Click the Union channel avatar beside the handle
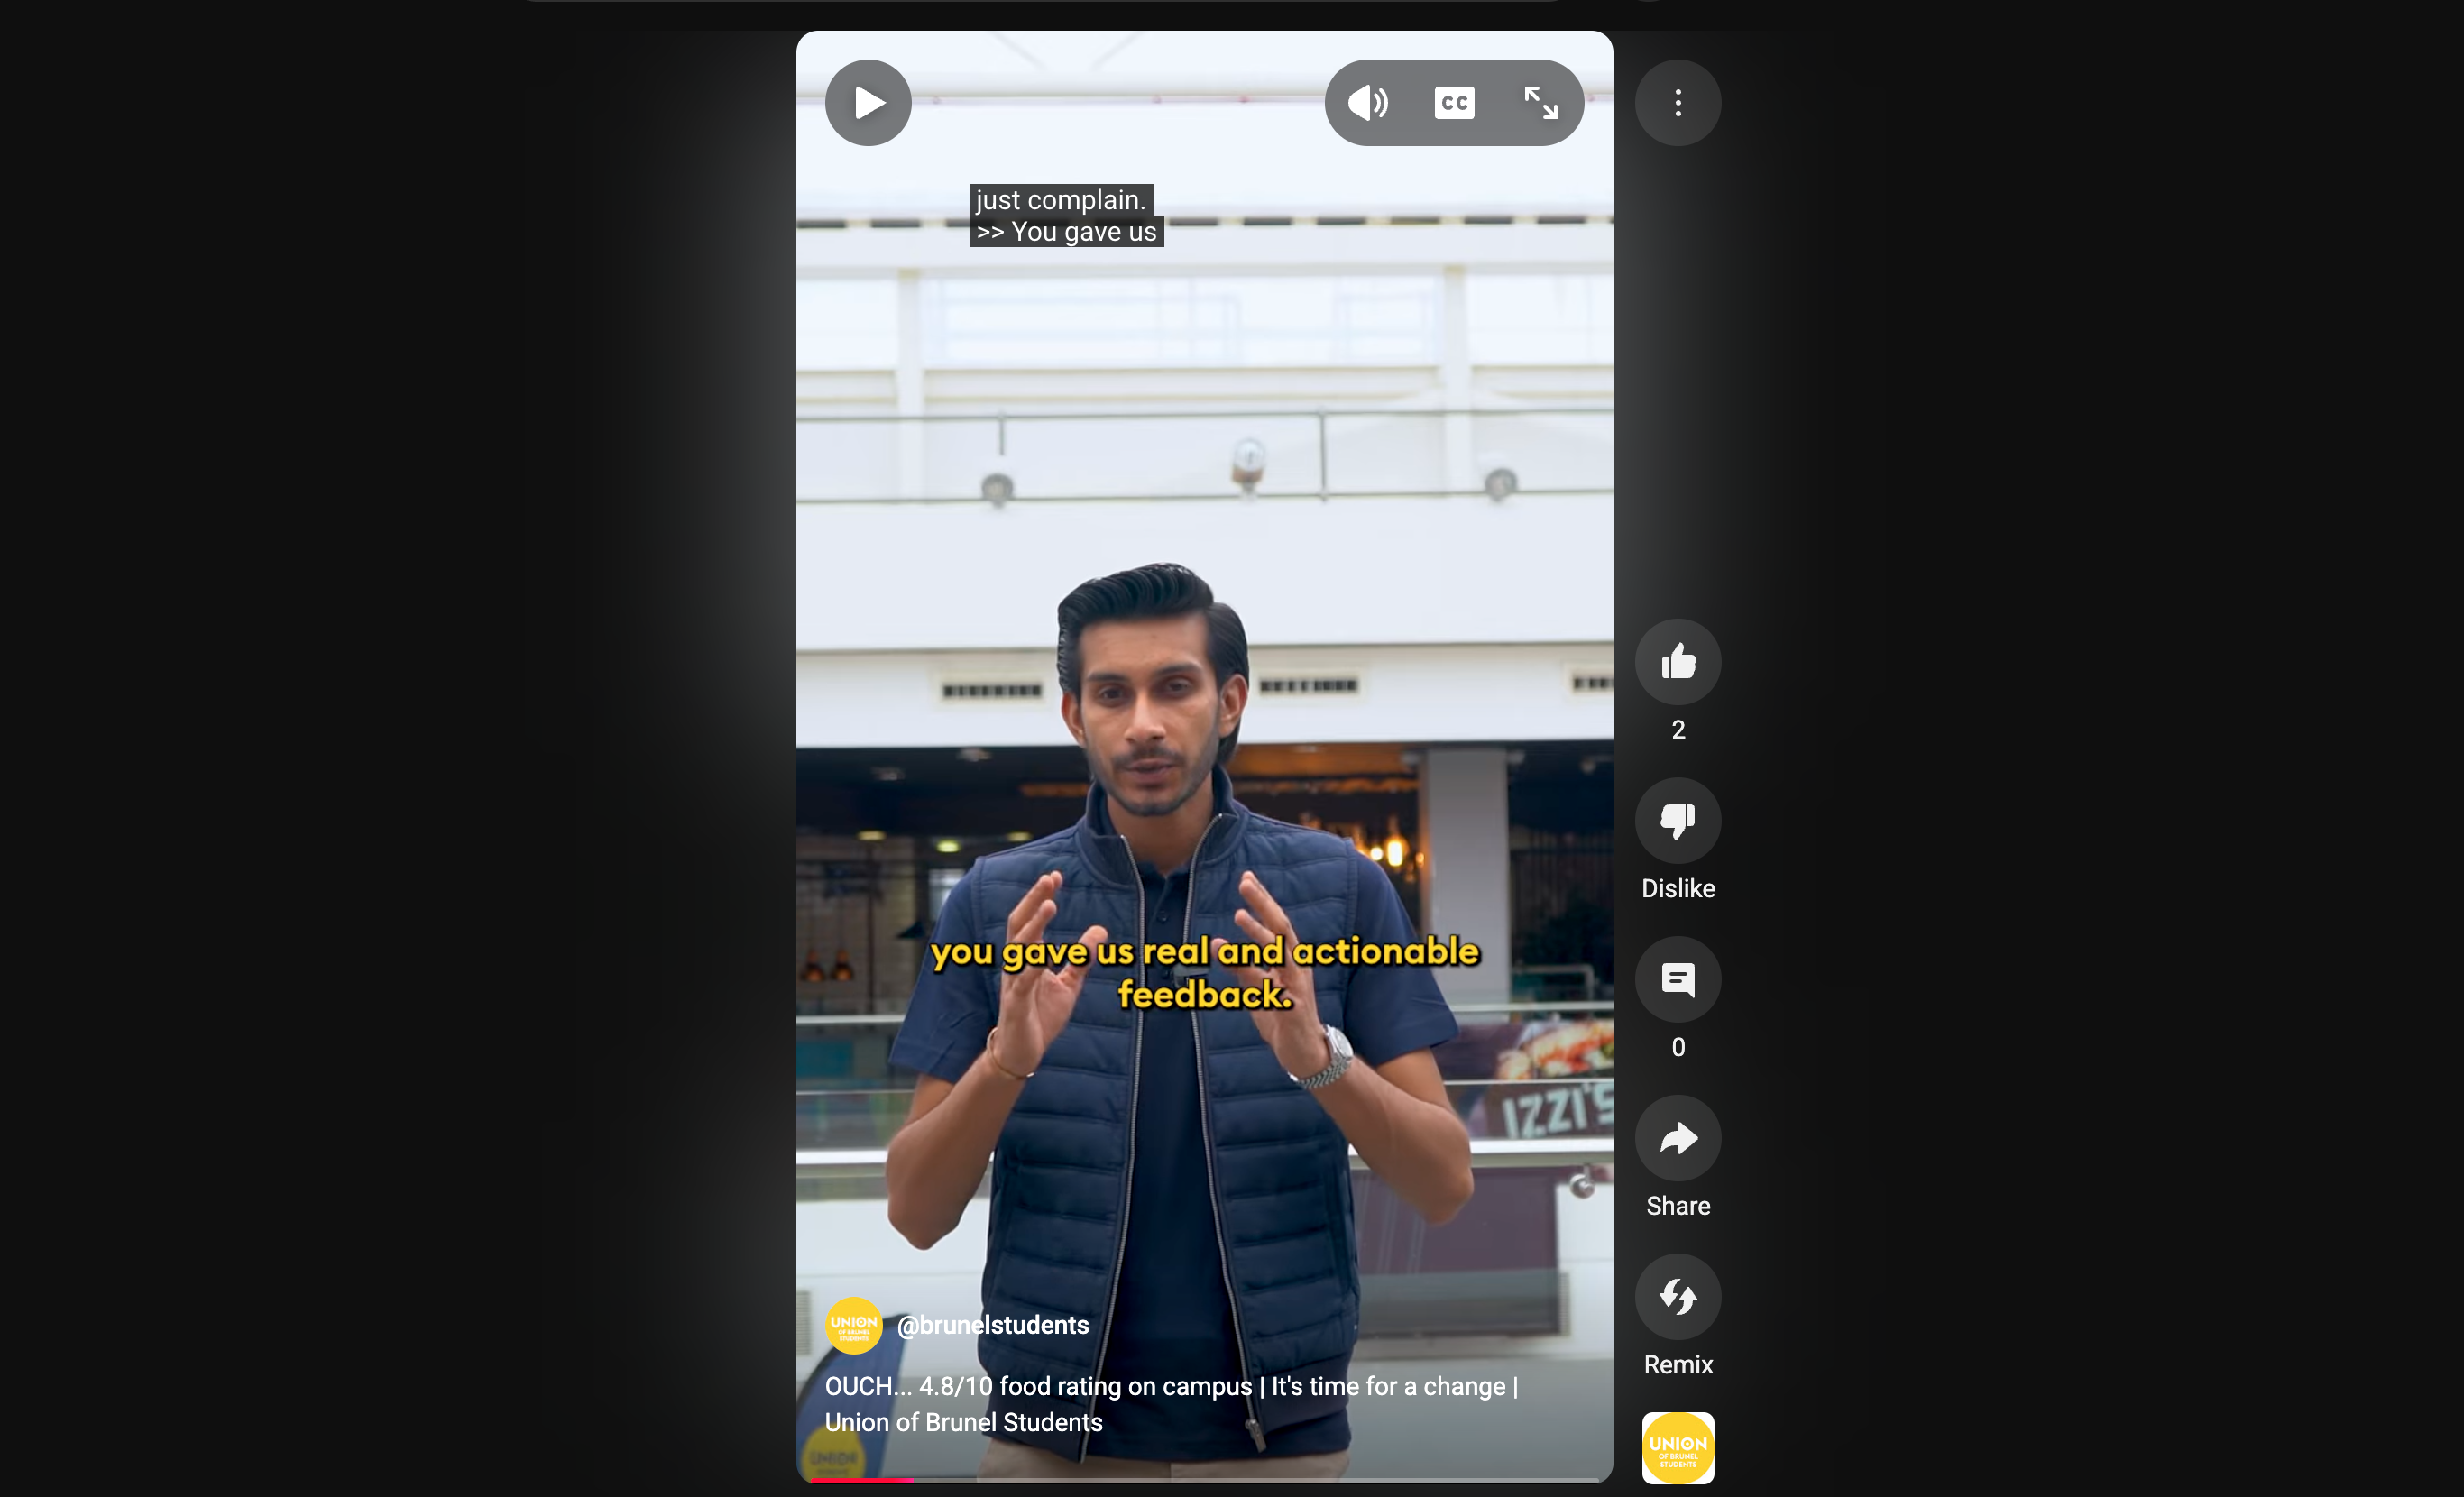Viewport: 2464px width, 1497px height. pos(853,1325)
